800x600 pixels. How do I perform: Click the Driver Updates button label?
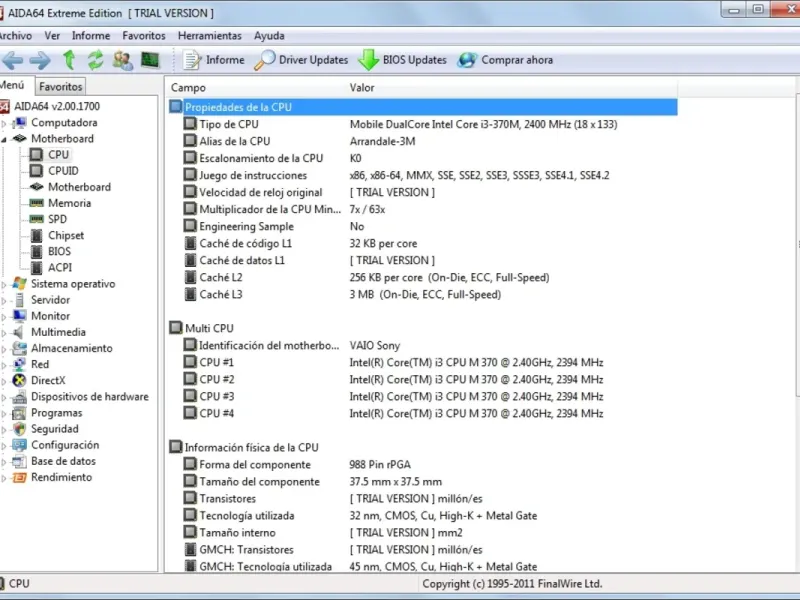tap(313, 60)
